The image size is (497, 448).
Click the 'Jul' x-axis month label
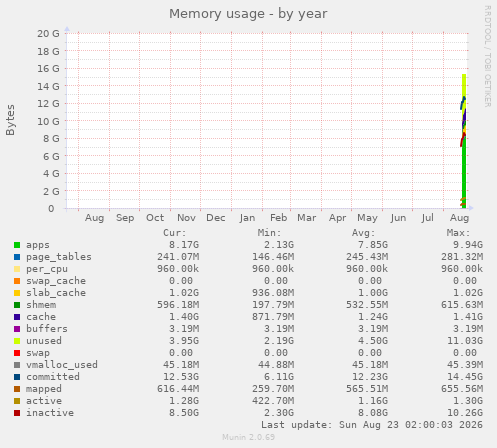coord(428,218)
